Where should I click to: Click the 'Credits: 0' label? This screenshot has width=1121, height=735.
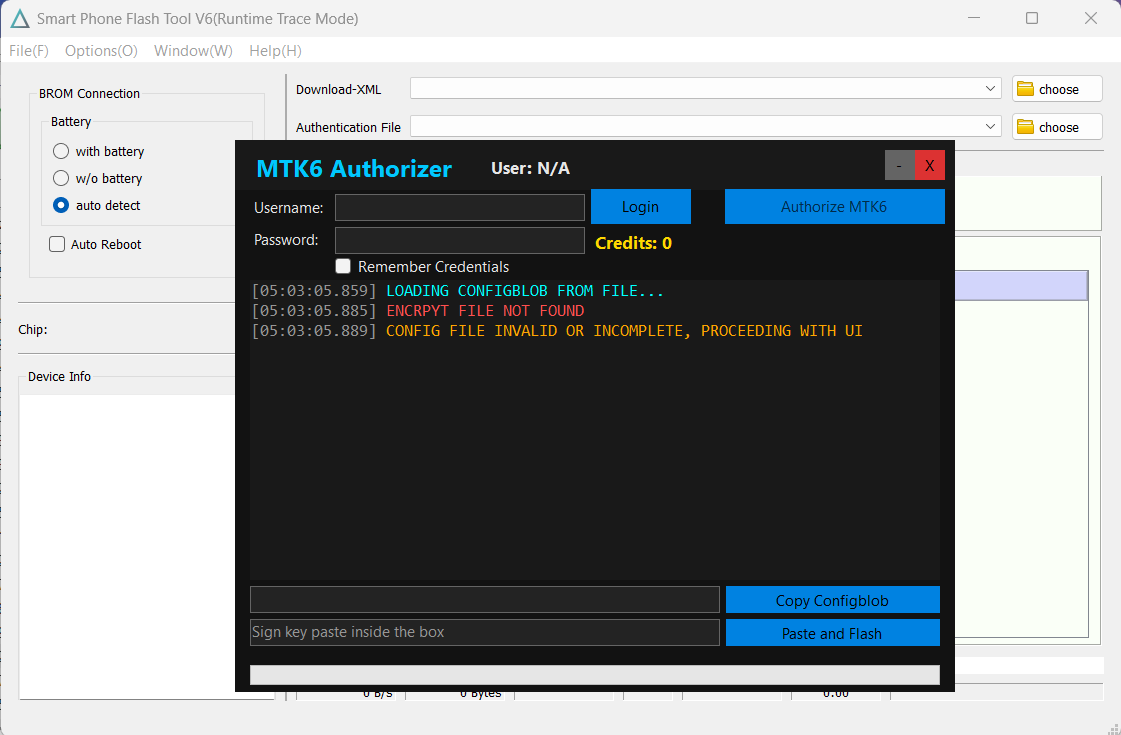pos(633,243)
